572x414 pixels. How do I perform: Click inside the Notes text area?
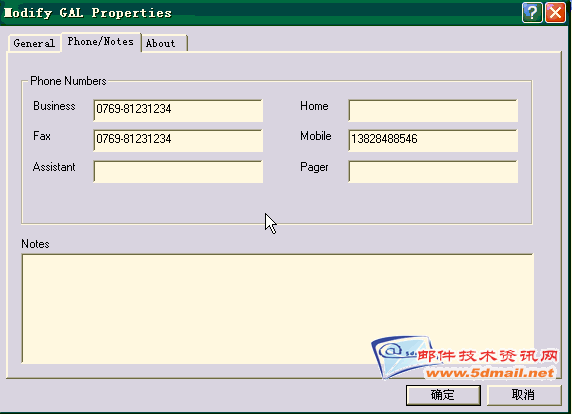277,308
